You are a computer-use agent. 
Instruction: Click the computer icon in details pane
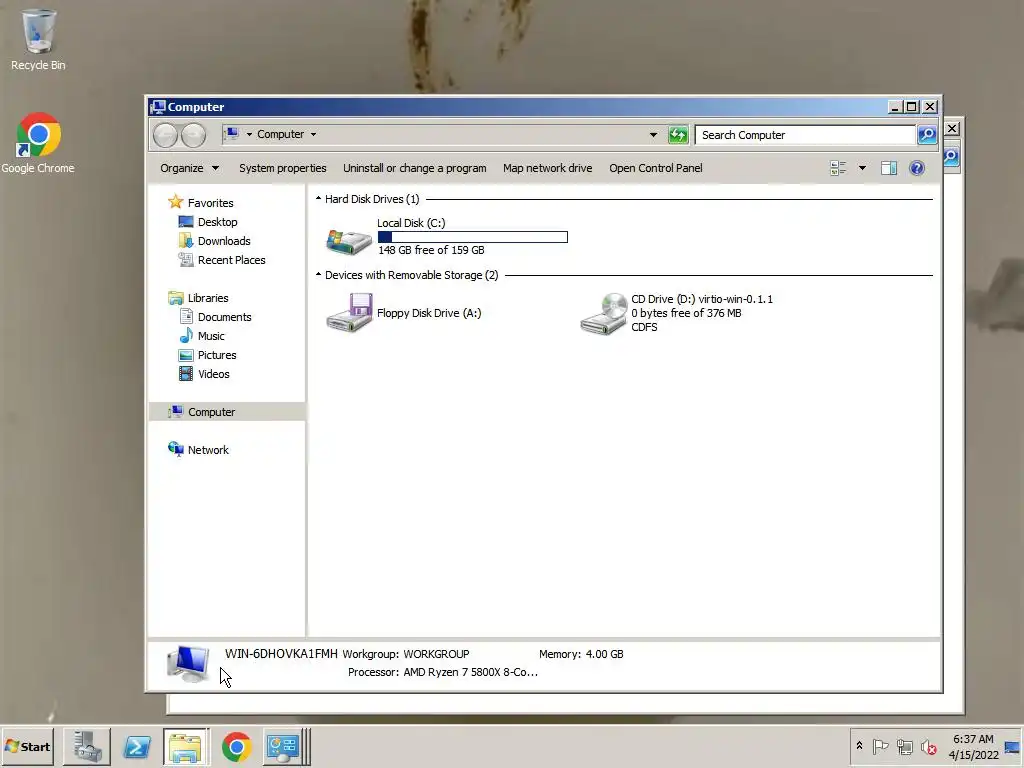tap(189, 664)
